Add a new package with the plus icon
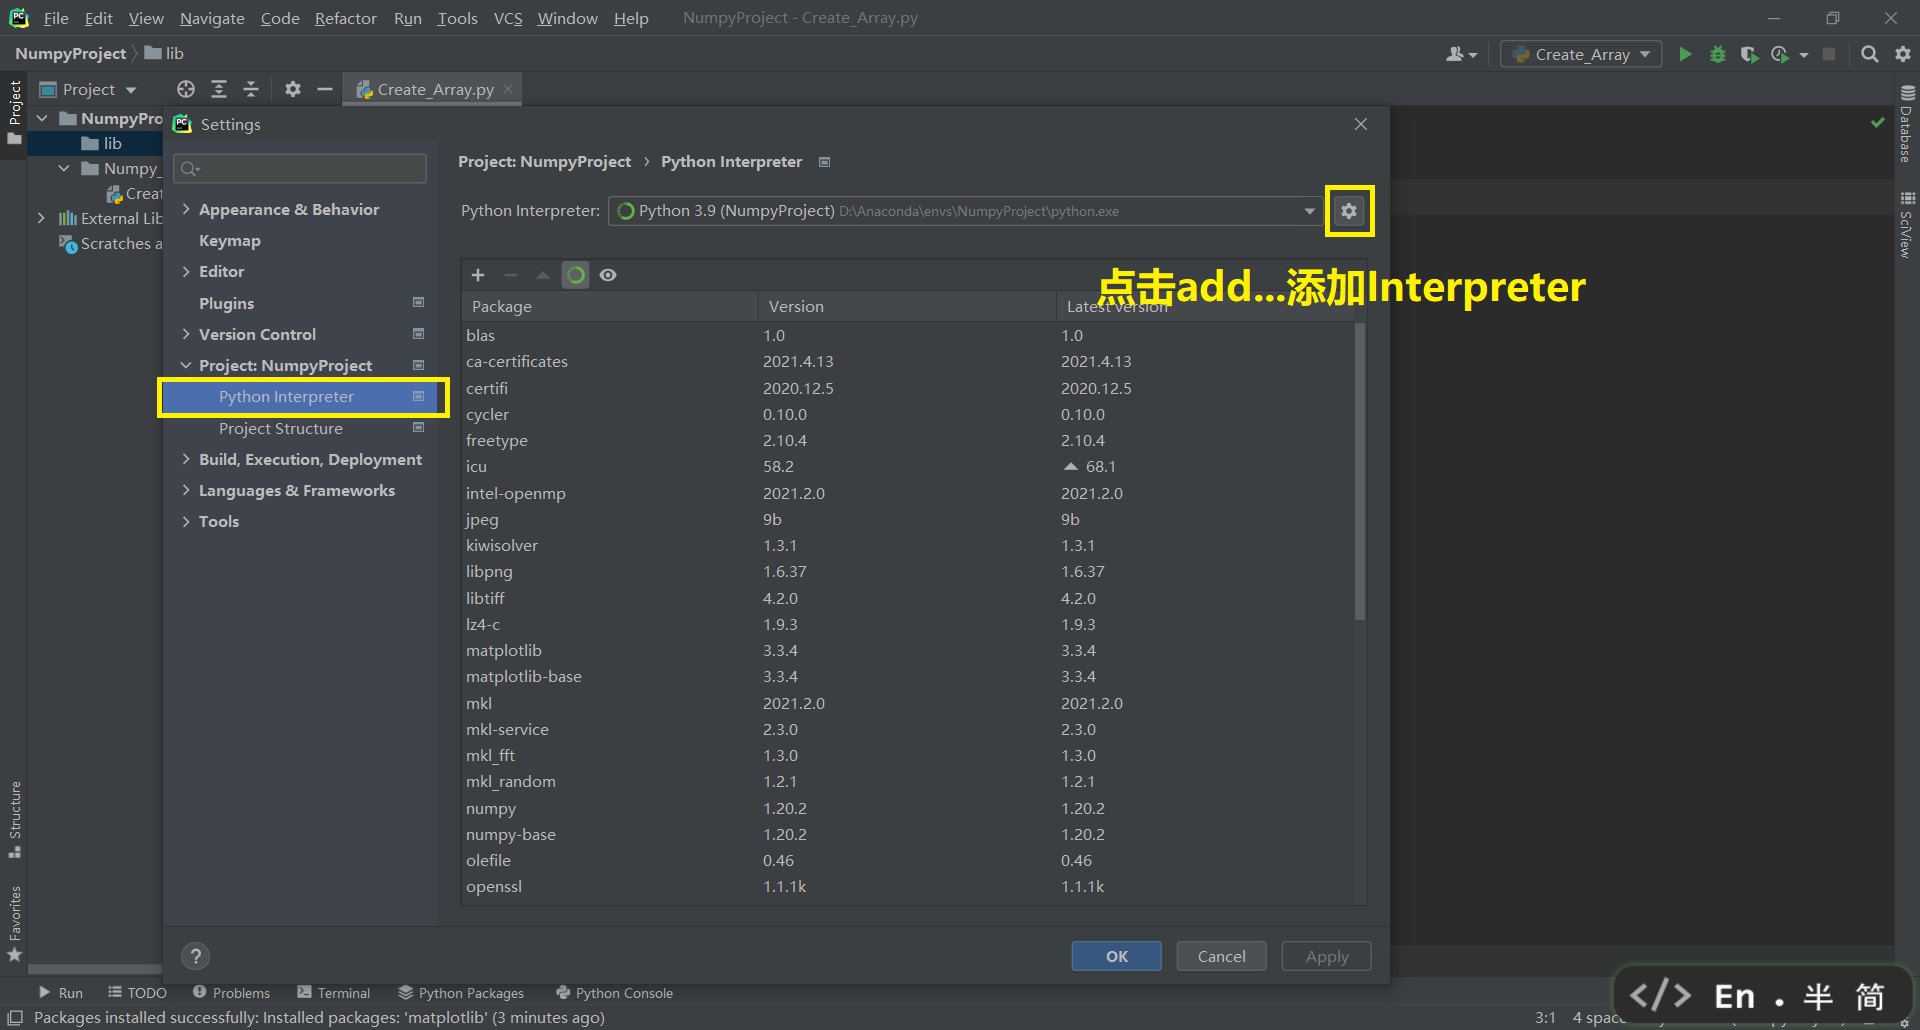The width and height of the screenshot is (1920, 1030). pyautogui.click(x=478, y=275)
